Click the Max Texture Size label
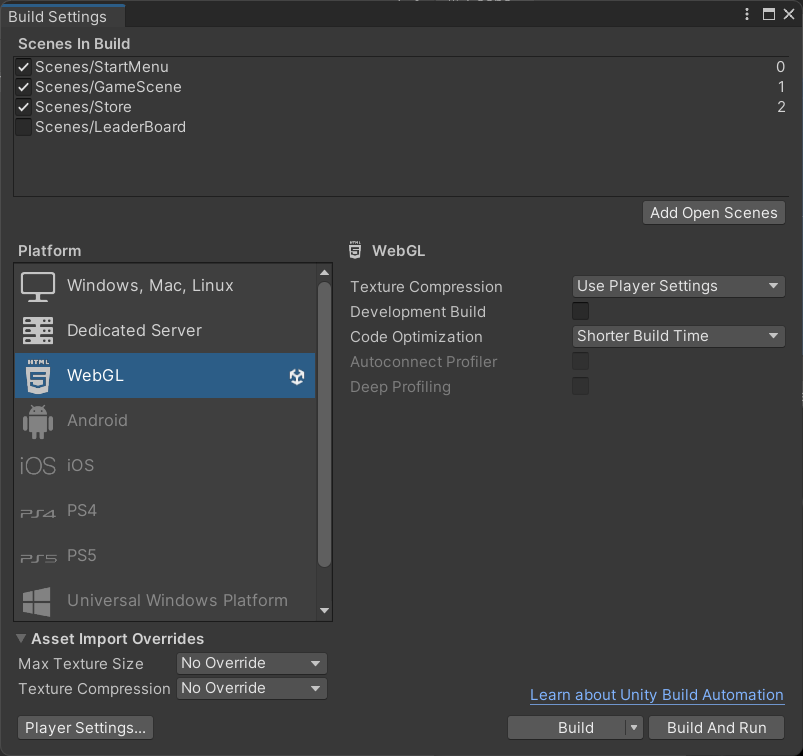The image size is (803, 756). click(x=81, y=664)
